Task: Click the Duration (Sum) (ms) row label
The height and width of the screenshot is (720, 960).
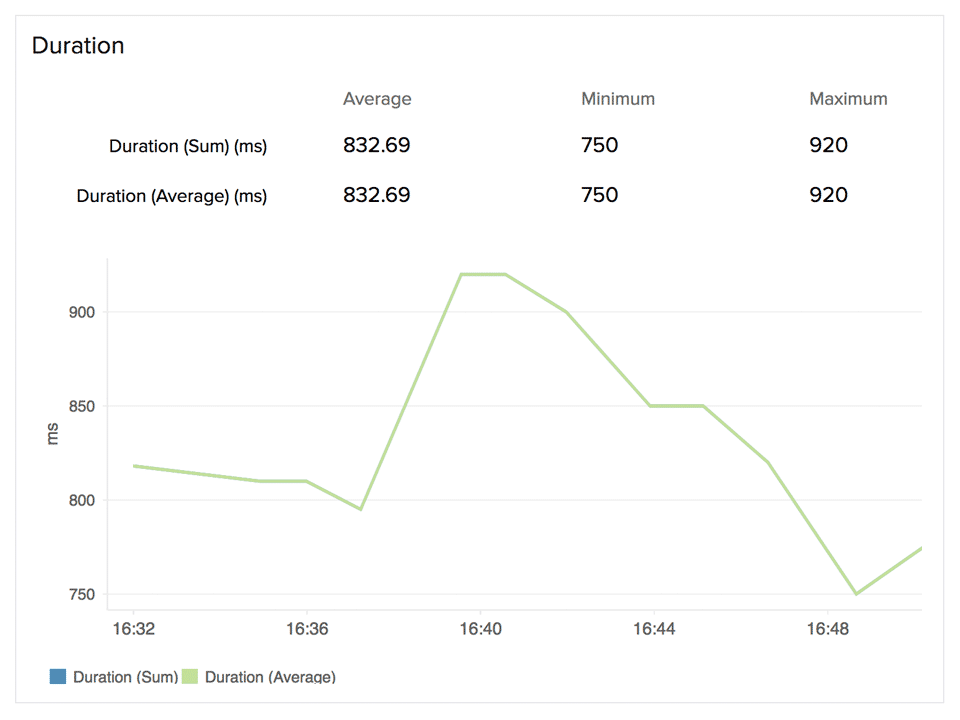Action: tap(188, 146)
